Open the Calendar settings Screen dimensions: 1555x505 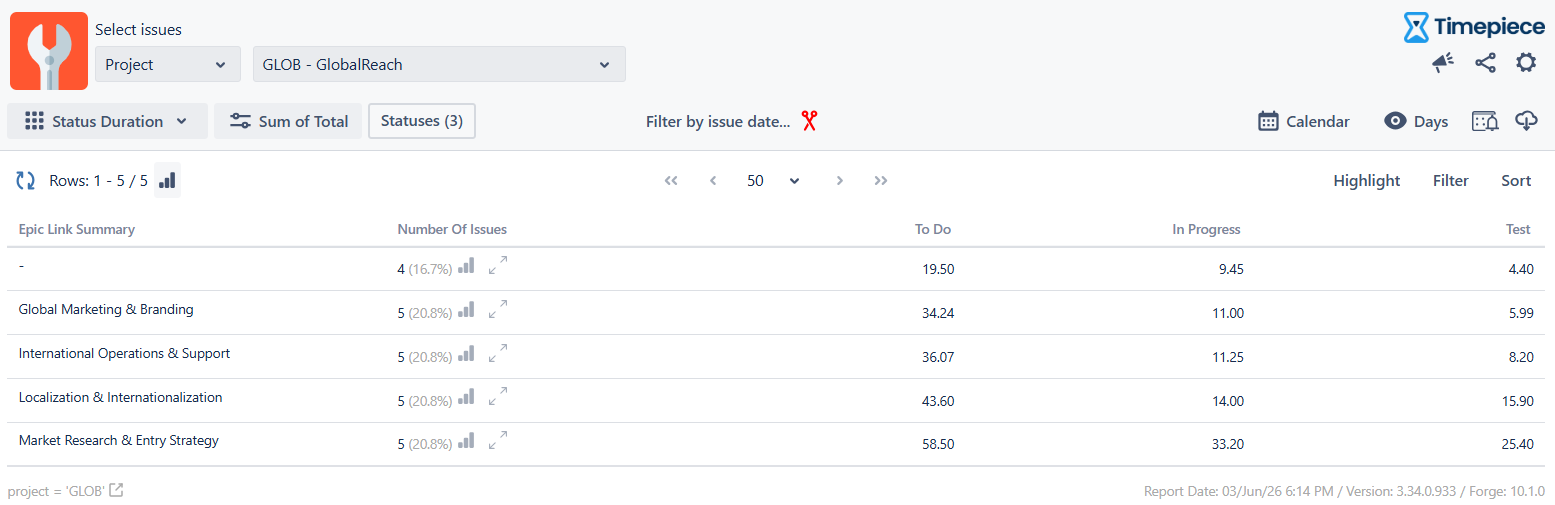(1304, 121)
